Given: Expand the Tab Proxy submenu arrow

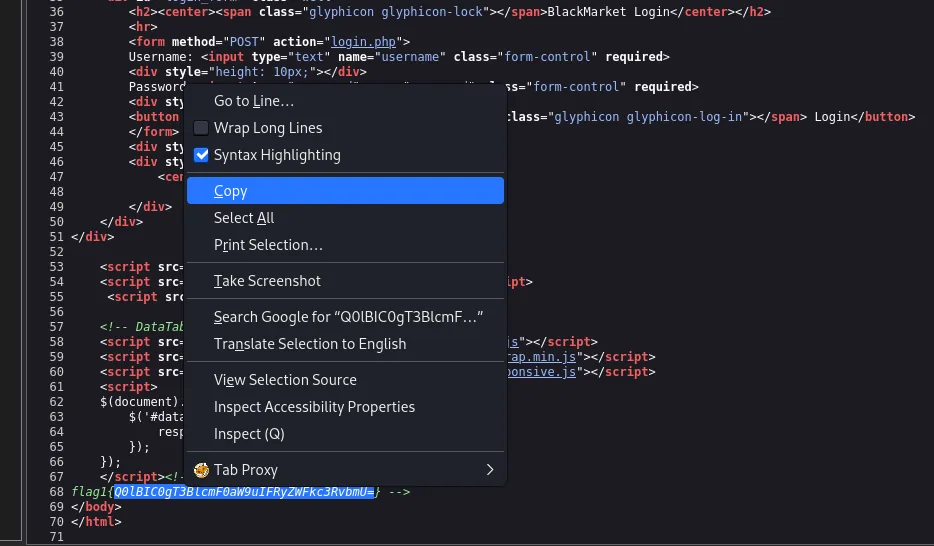Looking at the screenshot, I should [x=490, y=470].
